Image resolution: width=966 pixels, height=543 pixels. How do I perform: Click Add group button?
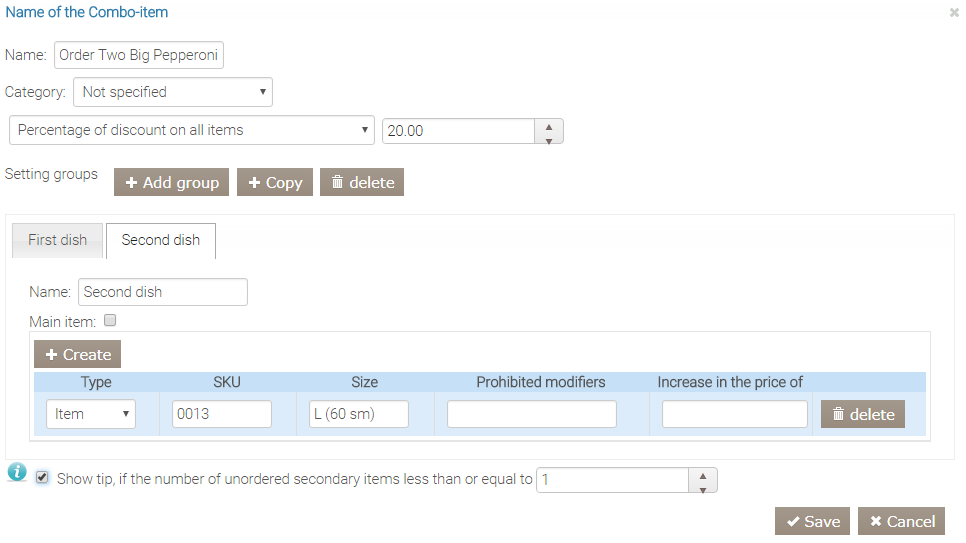(x=172, y=182)
